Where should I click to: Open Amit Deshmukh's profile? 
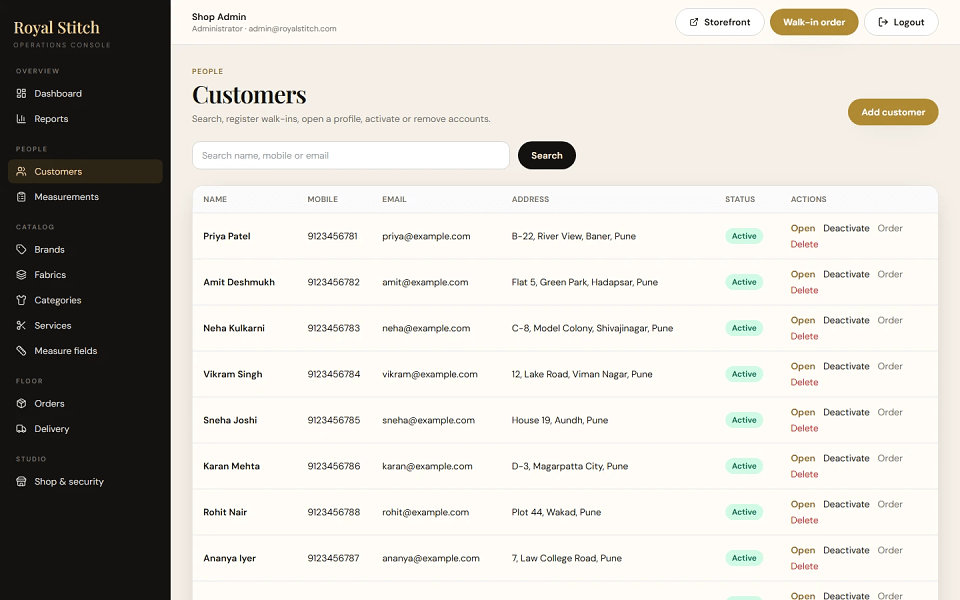click(803, 274)
